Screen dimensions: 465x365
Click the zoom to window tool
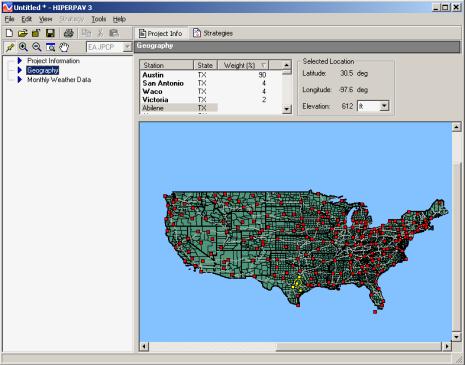tap(50, 47)
